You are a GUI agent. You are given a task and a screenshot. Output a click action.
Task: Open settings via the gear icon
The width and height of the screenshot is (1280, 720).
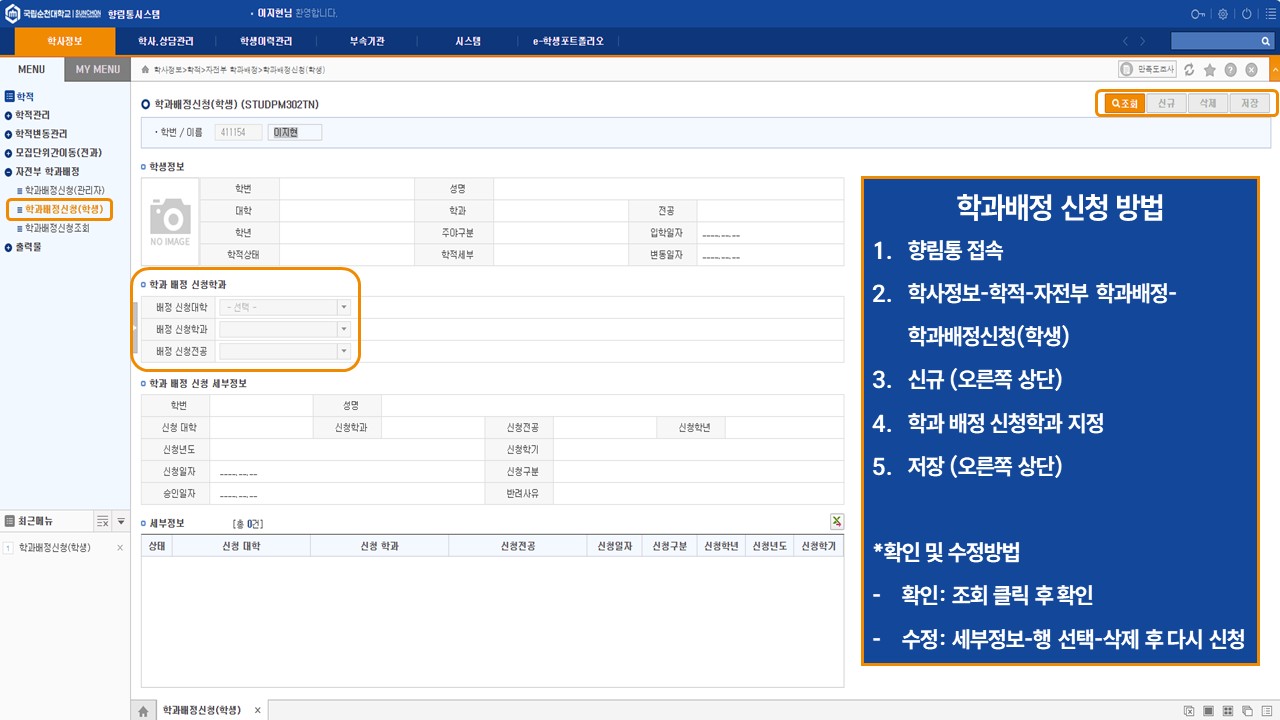(x=1222, y=14)
